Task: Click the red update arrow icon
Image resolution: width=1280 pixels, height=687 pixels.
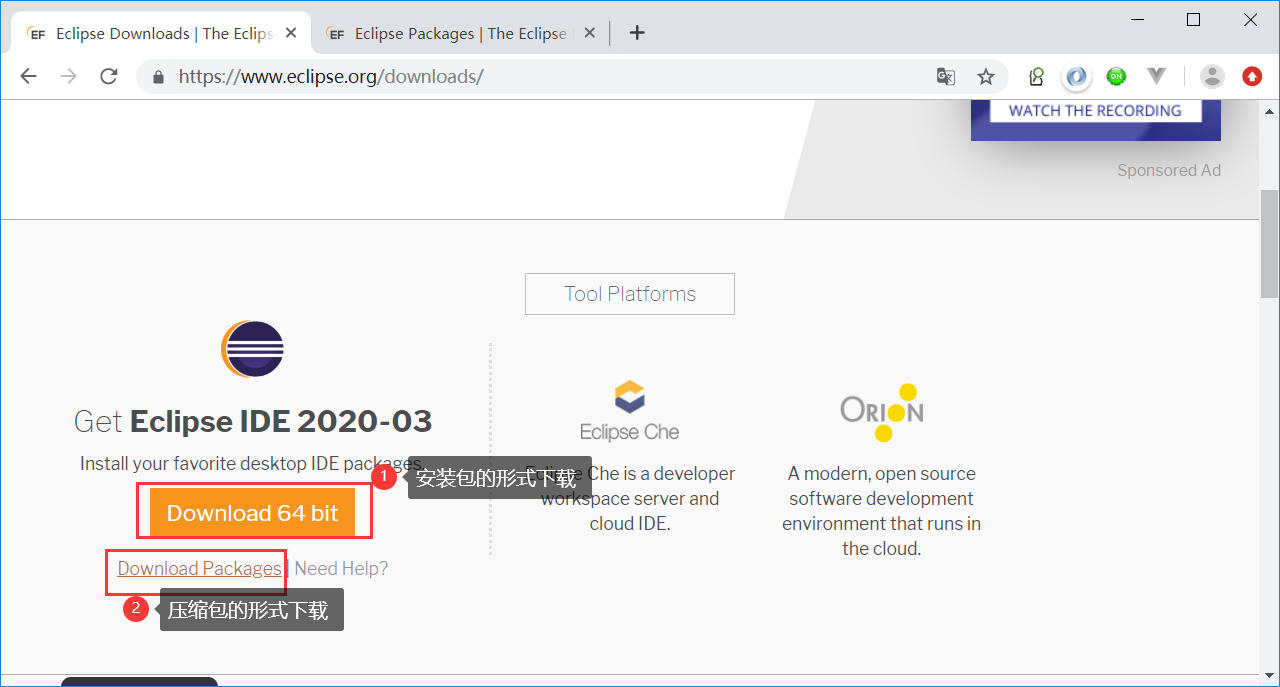Action: pos(1252,76)
